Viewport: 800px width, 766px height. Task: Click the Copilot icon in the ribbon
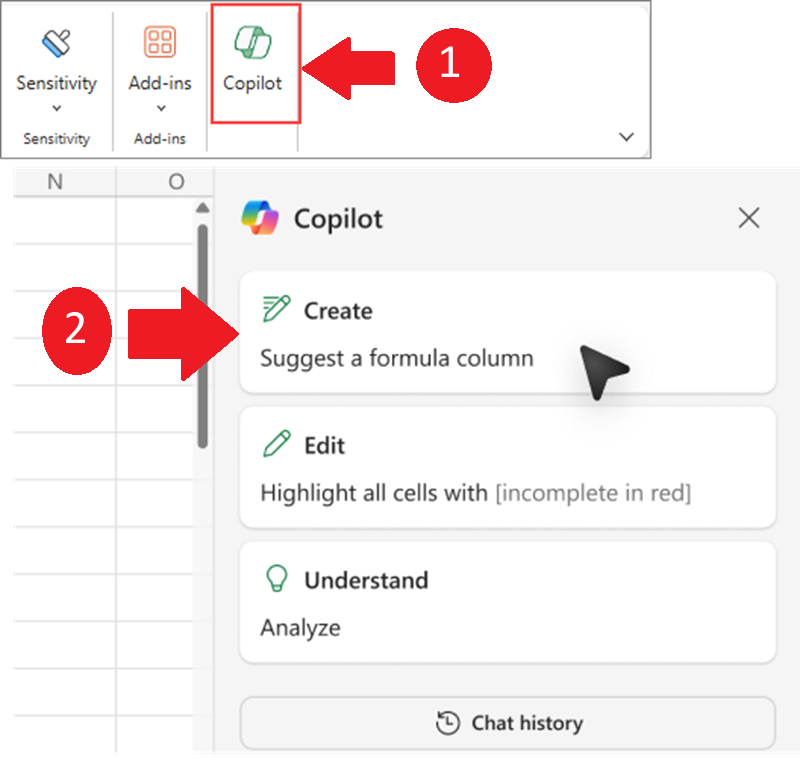click(x=253, y=43)
